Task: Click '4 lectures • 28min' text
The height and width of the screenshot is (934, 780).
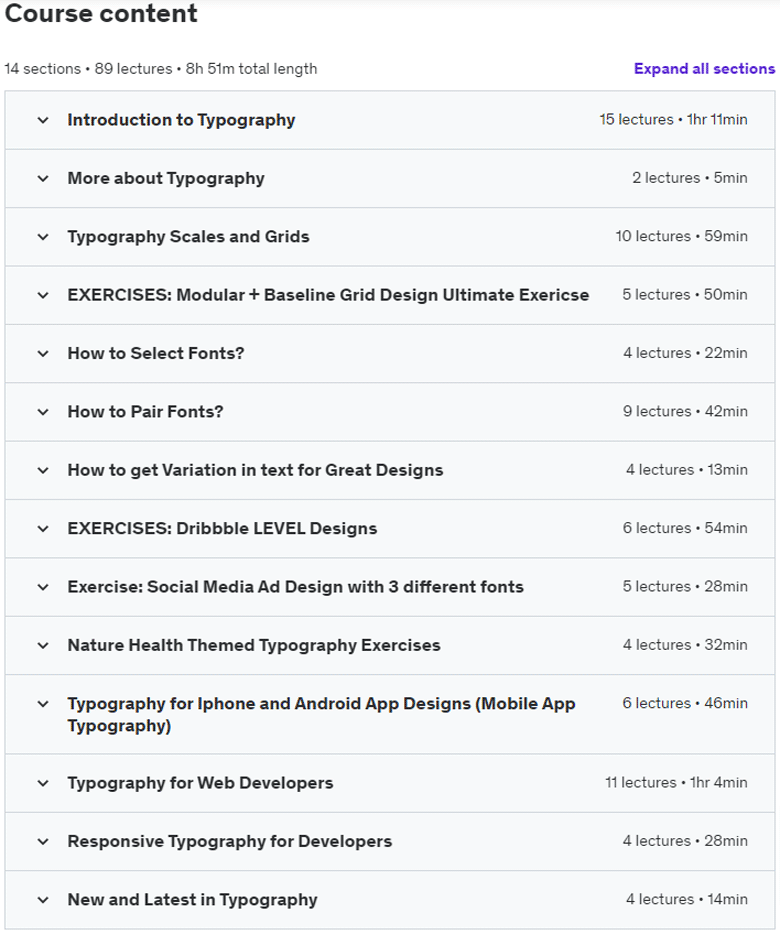Action: tap(685, 841)
